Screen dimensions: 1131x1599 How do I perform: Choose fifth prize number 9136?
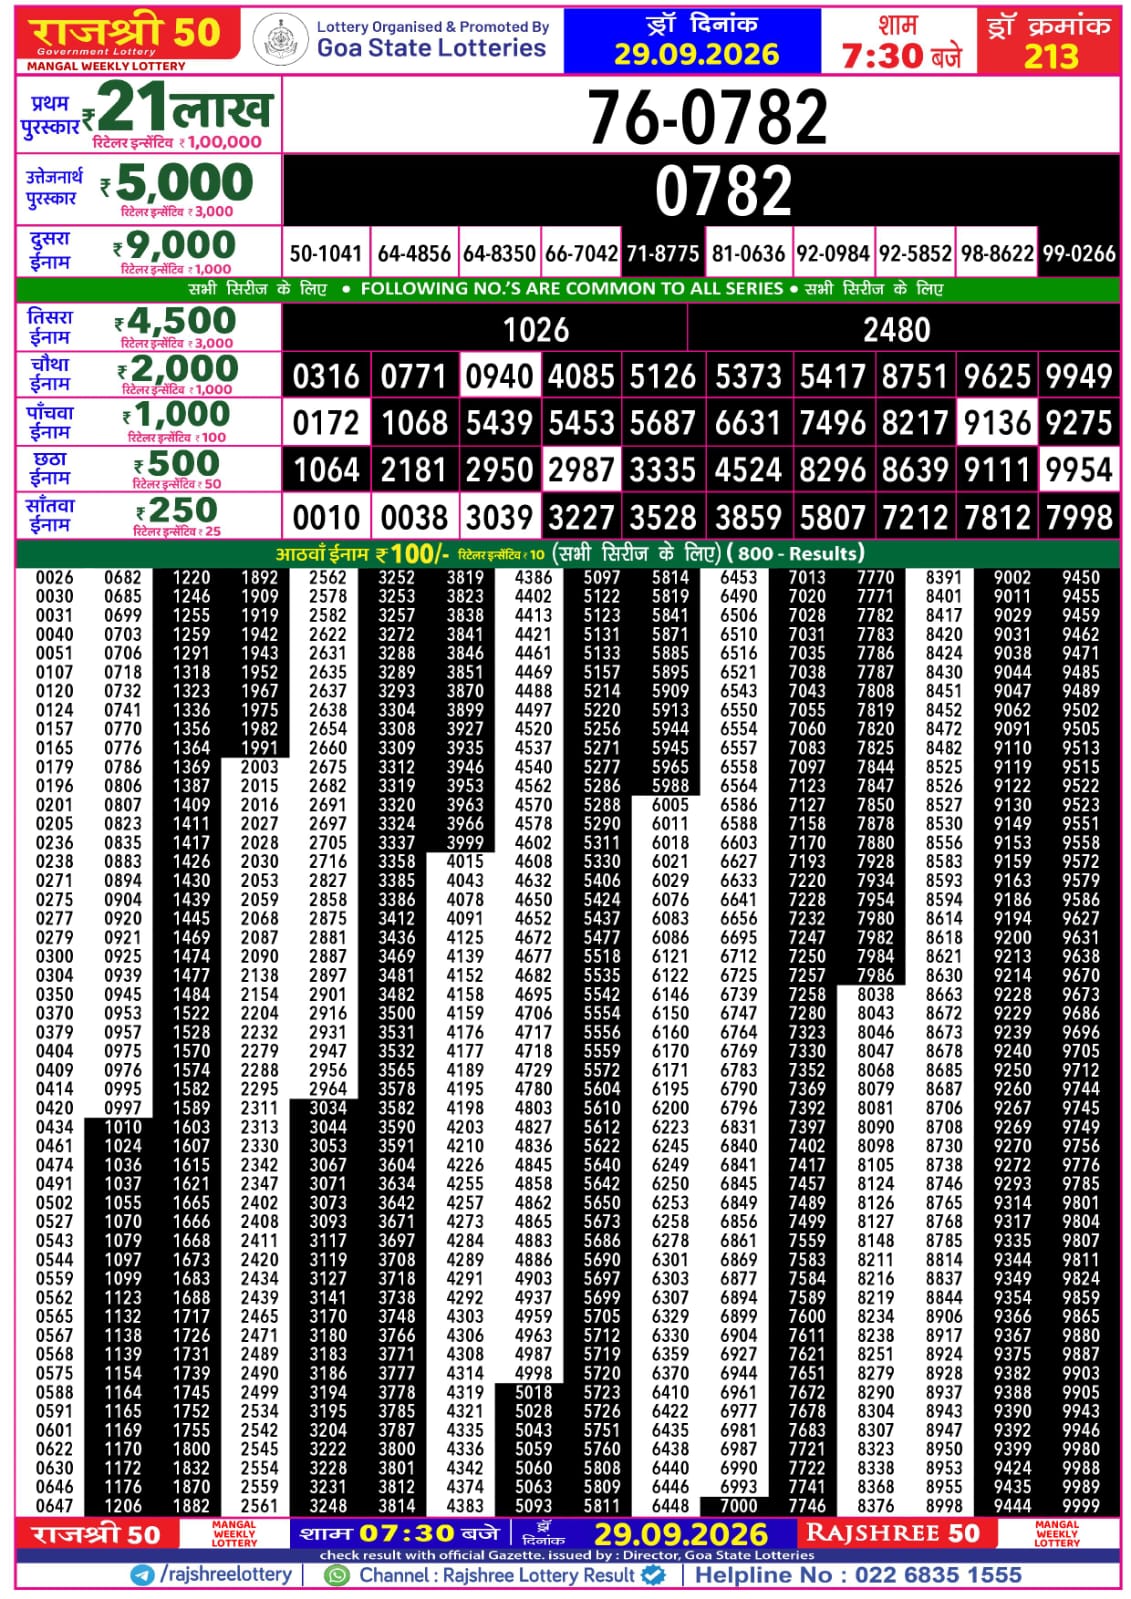tap(997, 422)
